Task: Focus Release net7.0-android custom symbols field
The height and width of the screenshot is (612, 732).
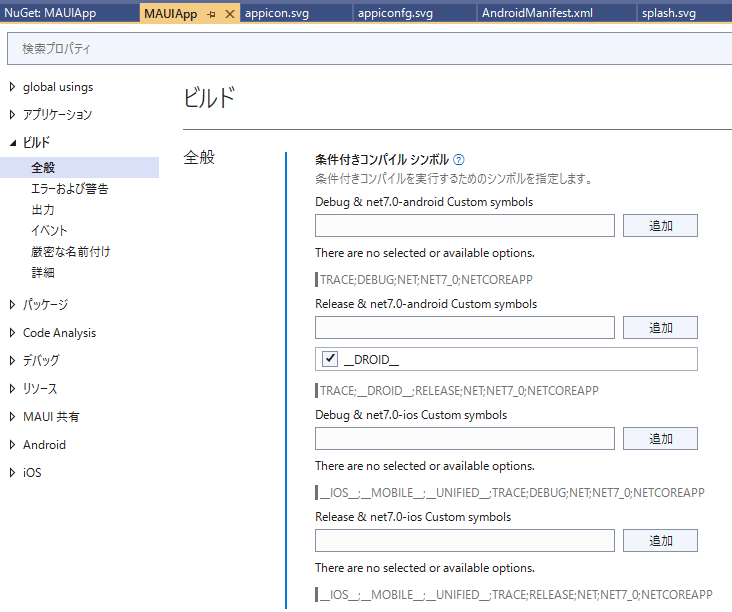Action: [x=465, y=327]
